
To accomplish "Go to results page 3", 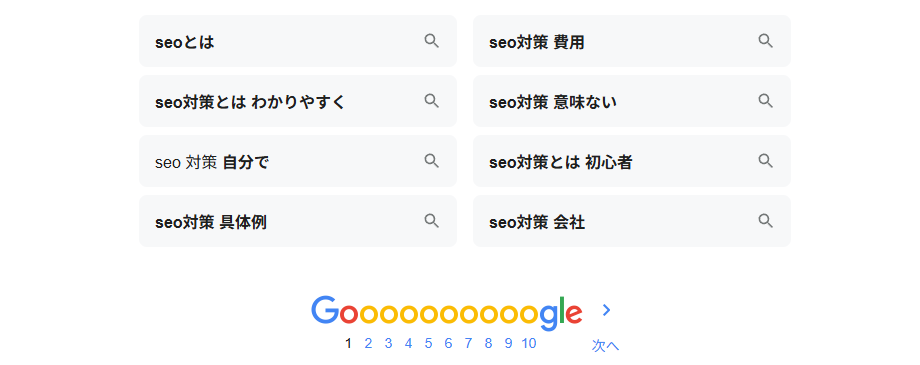I will click(x=388, y=343).
